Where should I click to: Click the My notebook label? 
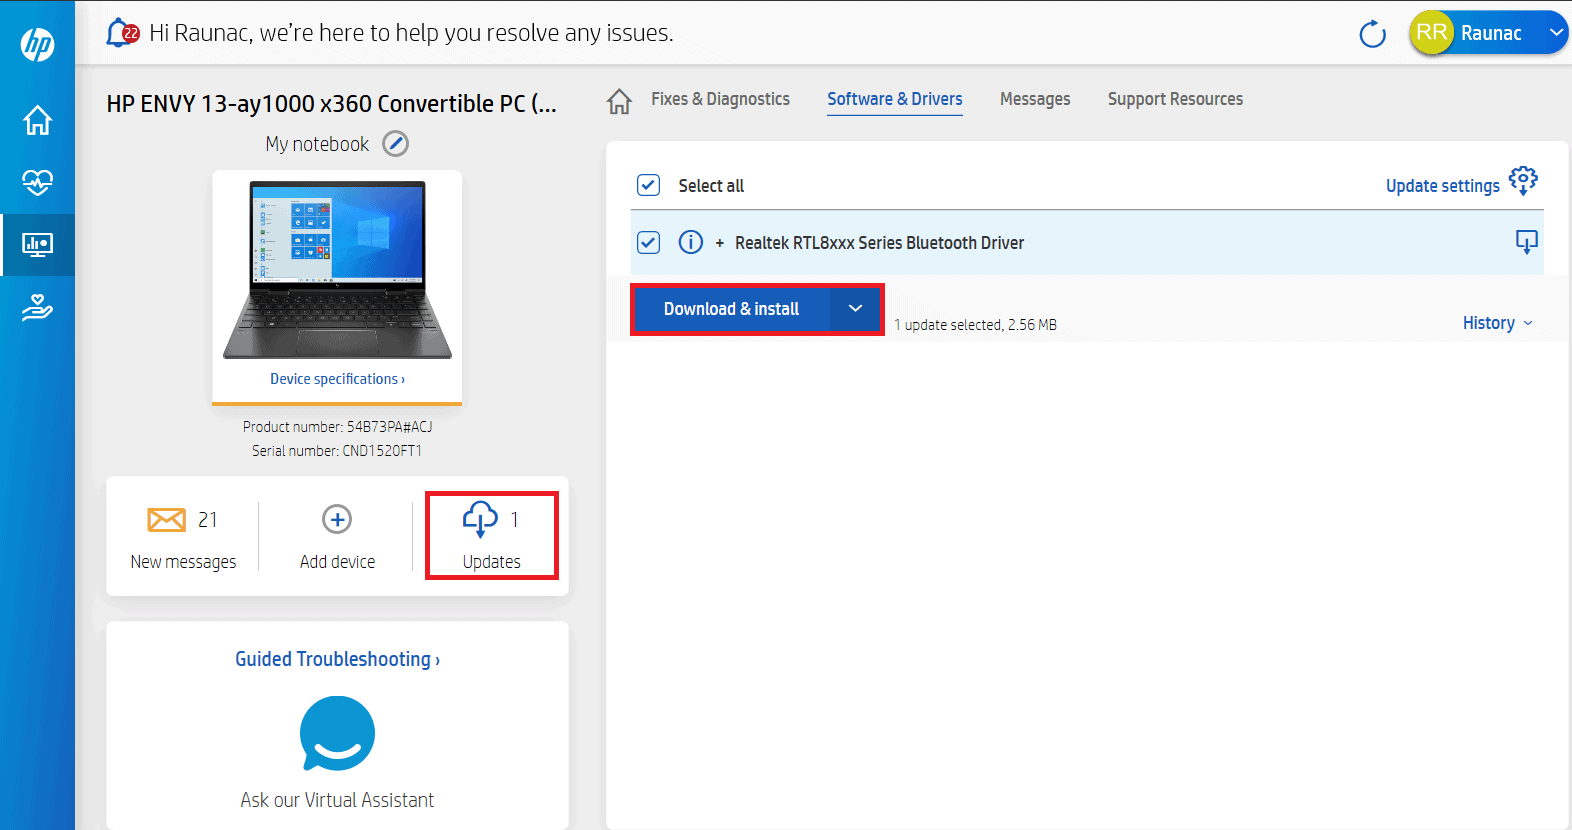point(317,144)
